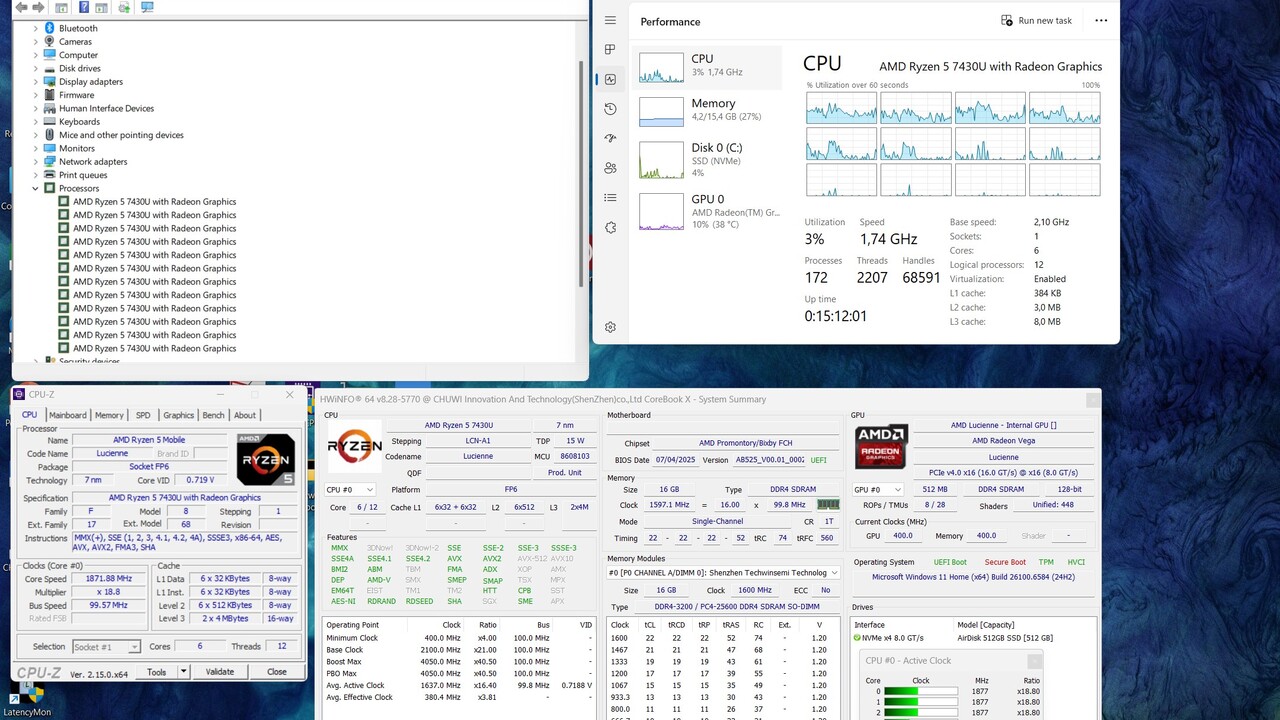Switch to the Graphics tab in CPU-Z
1280x720 pixels.
pyautogui.click(x=178, y=415)
